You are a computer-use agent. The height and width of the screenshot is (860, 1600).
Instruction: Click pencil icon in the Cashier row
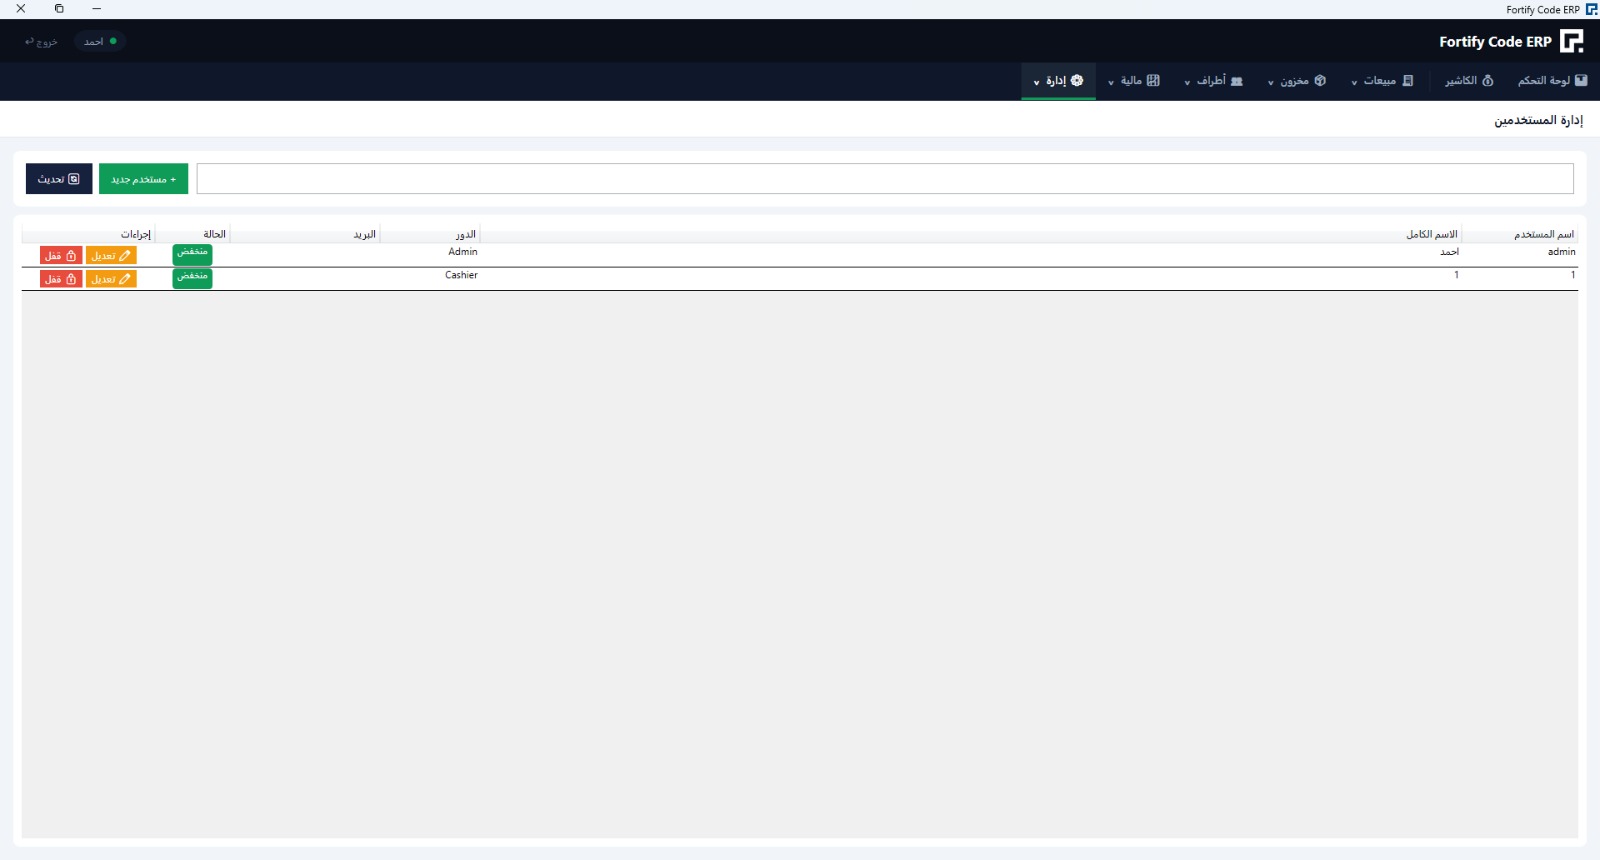click(x=125, y=279)
